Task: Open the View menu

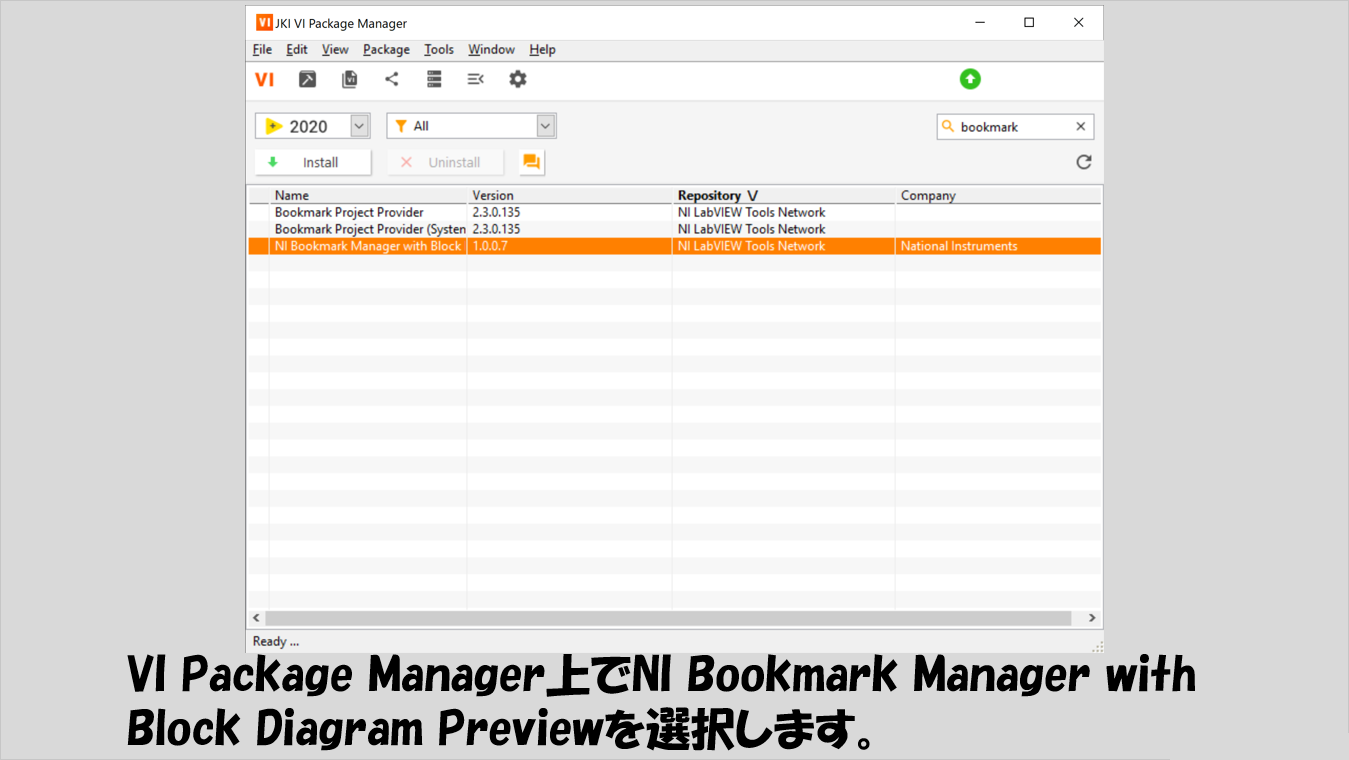Action: click(335, 50)
